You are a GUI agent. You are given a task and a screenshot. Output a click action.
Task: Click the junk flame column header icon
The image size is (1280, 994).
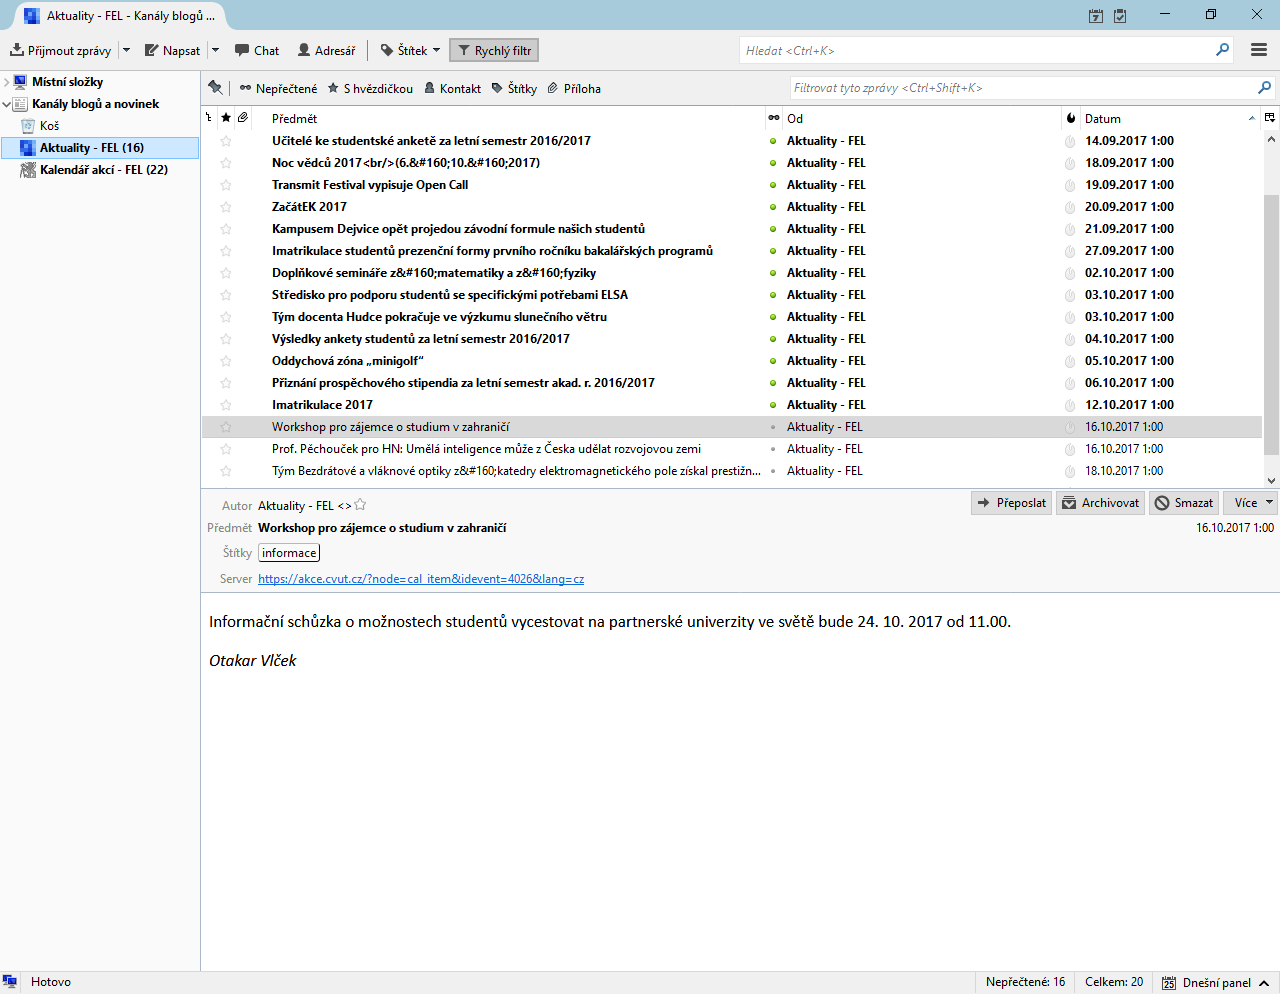[x=1071, y=118]
